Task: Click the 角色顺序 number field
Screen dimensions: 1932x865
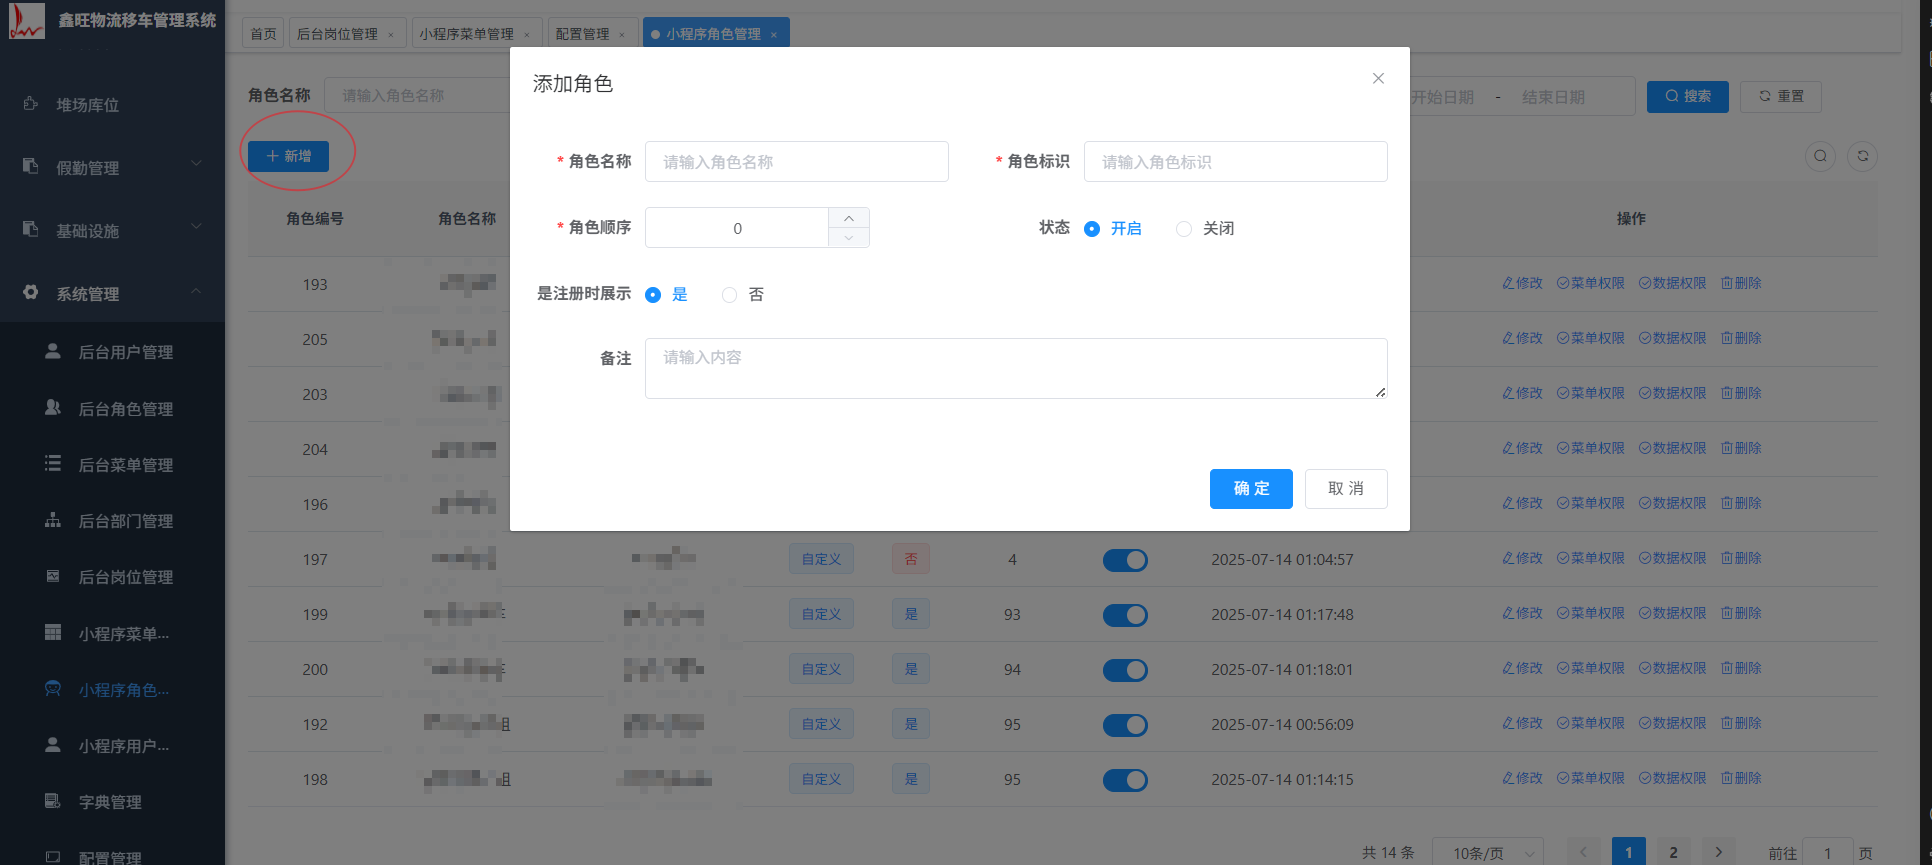Action: click(x=737, y=228)
